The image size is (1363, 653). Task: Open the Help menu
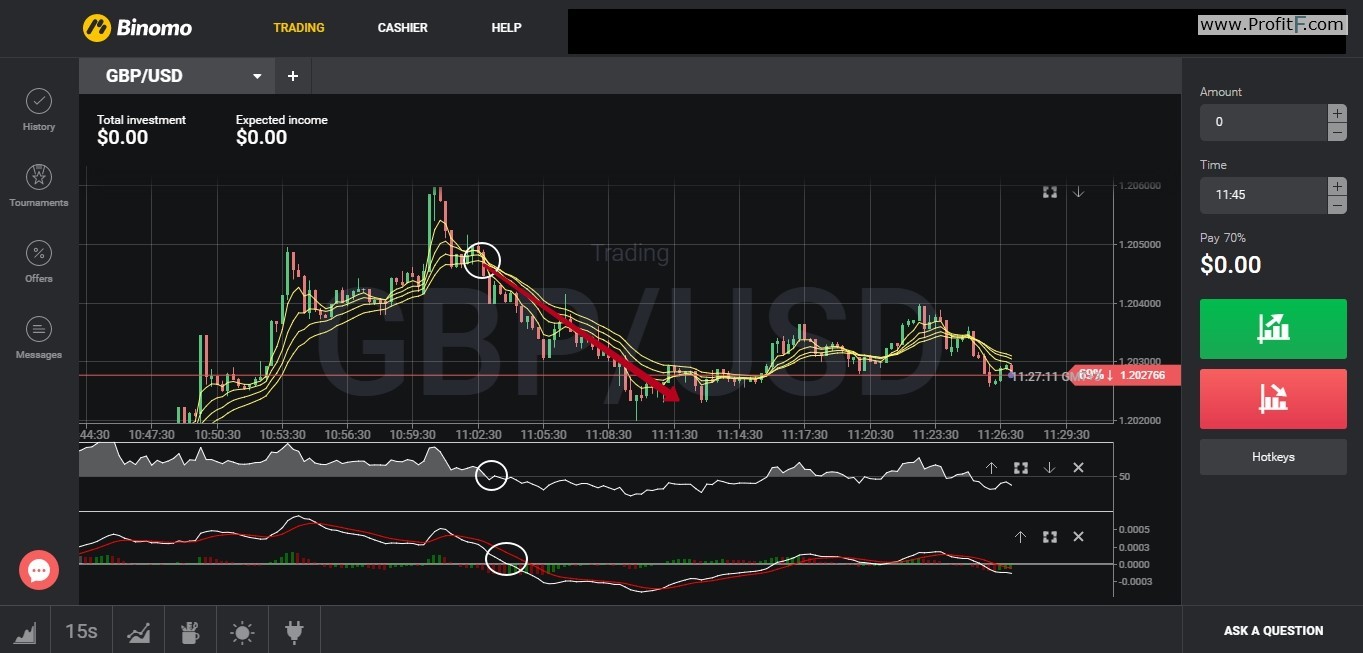pyautogui.click(x=507, y=28)
